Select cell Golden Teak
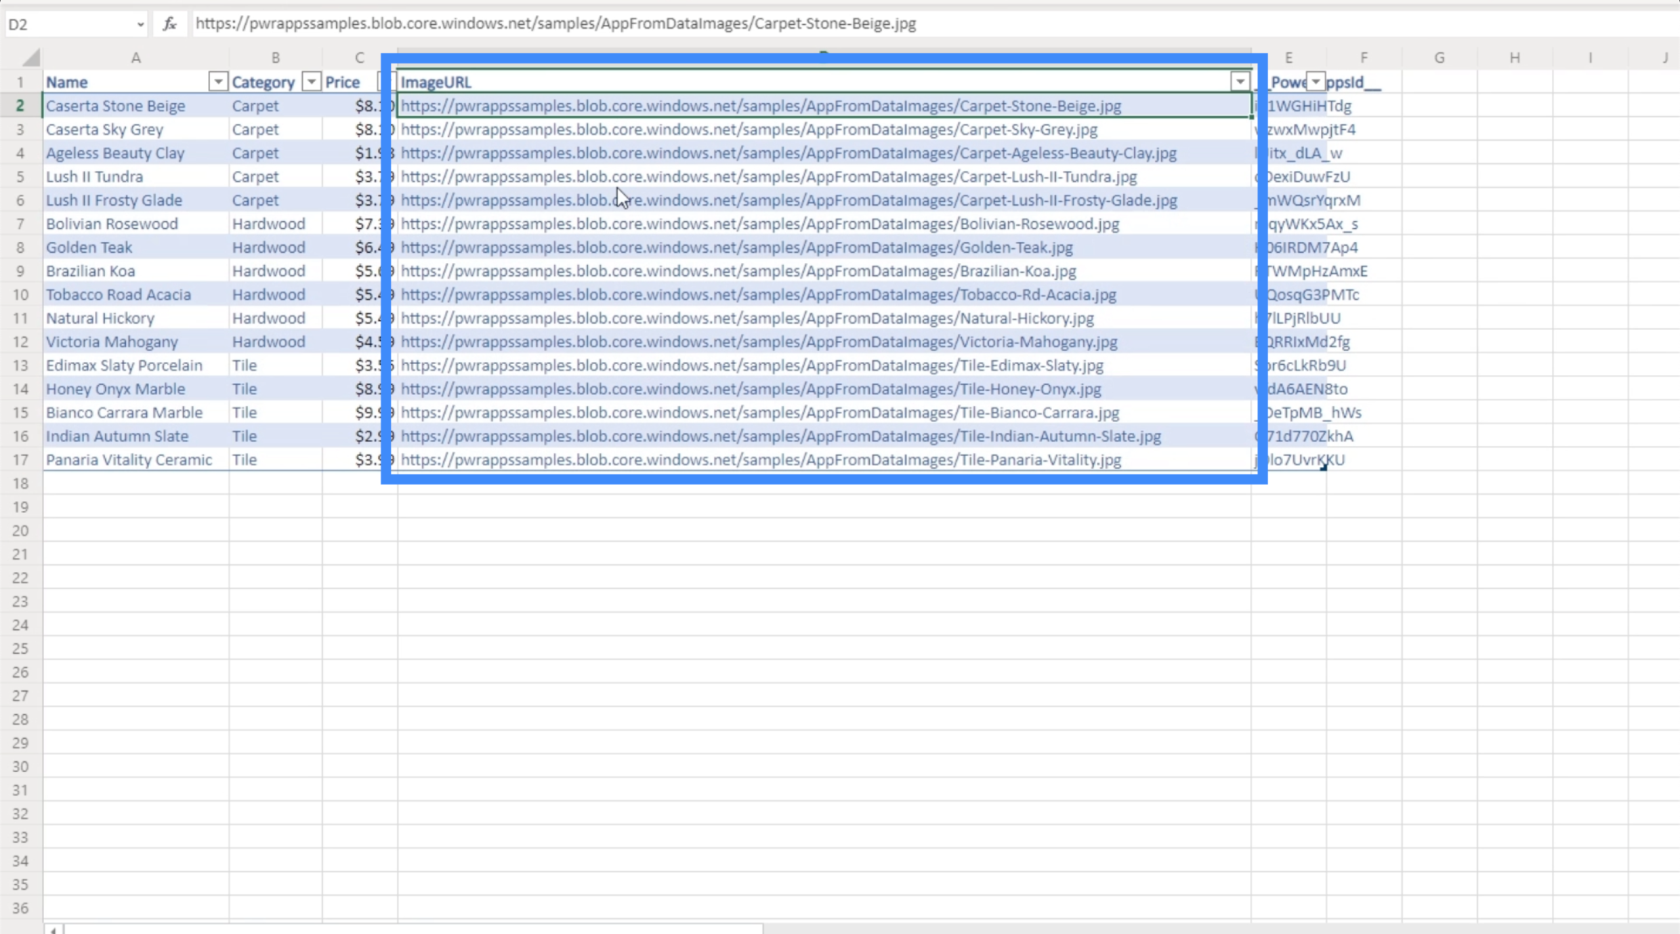 click(136, 248)
